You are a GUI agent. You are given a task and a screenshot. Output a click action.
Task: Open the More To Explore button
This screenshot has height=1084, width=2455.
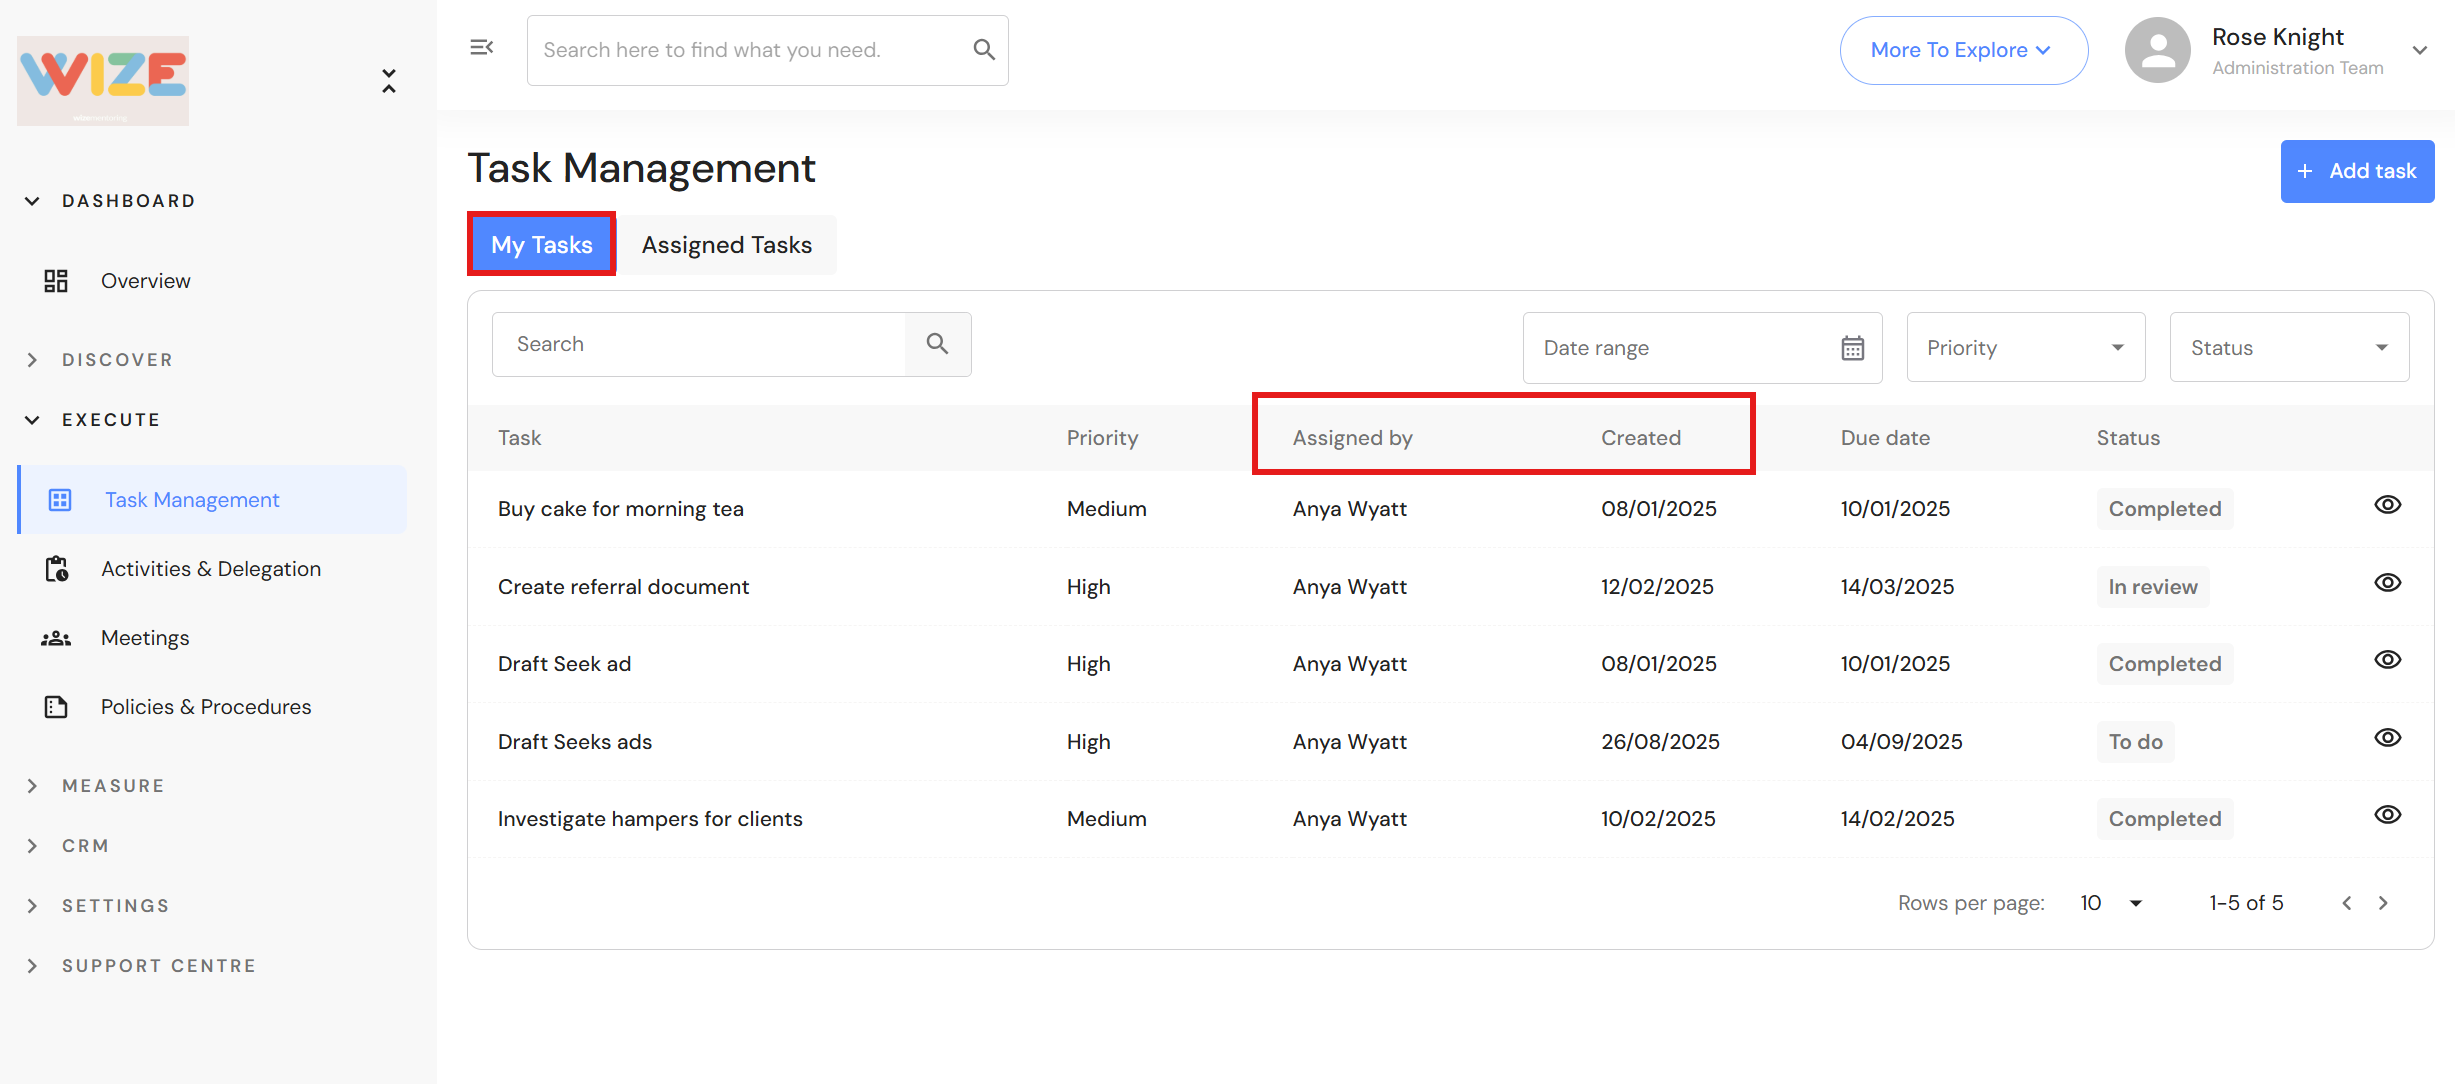tap(1962, 50)
